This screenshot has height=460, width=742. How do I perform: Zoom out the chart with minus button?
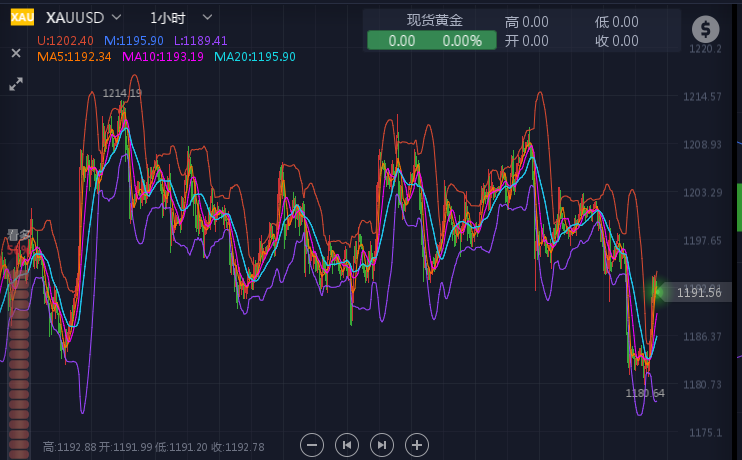coord(312,444)
